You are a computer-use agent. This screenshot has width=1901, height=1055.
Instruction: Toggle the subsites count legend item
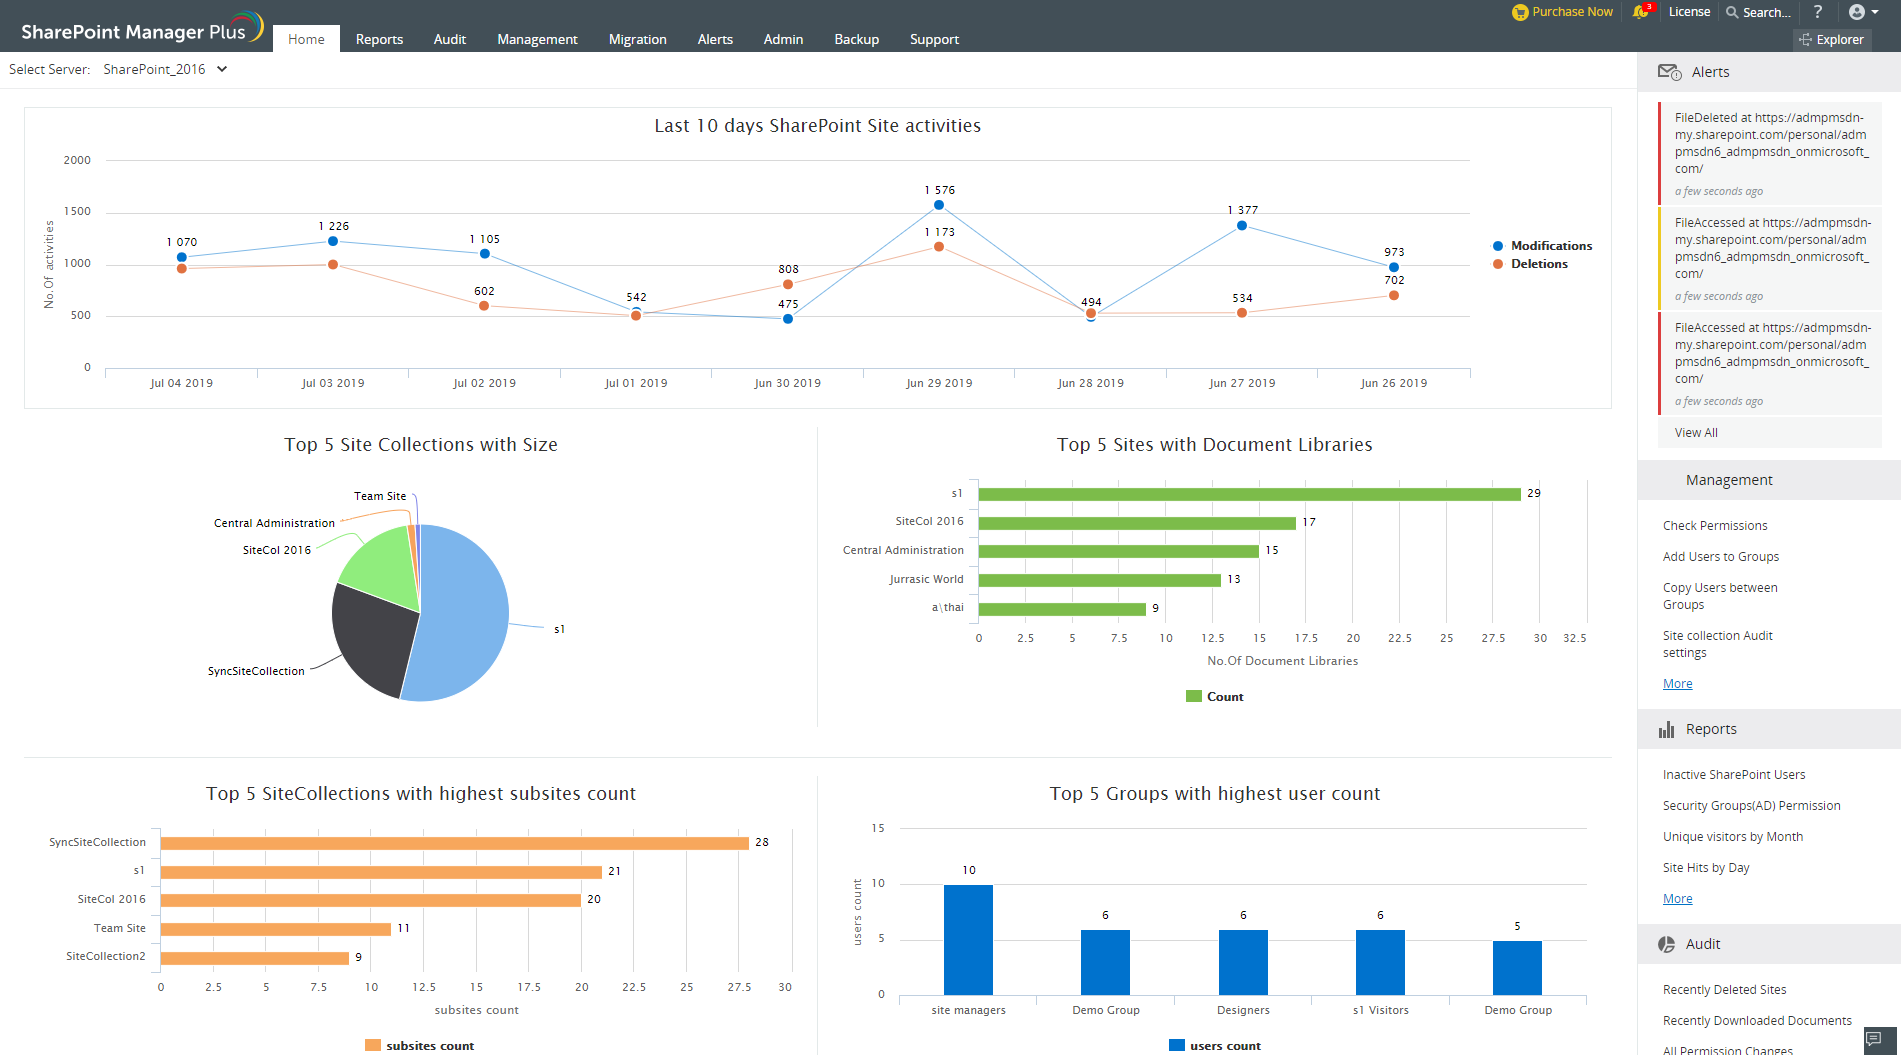tap(419, 1046)
